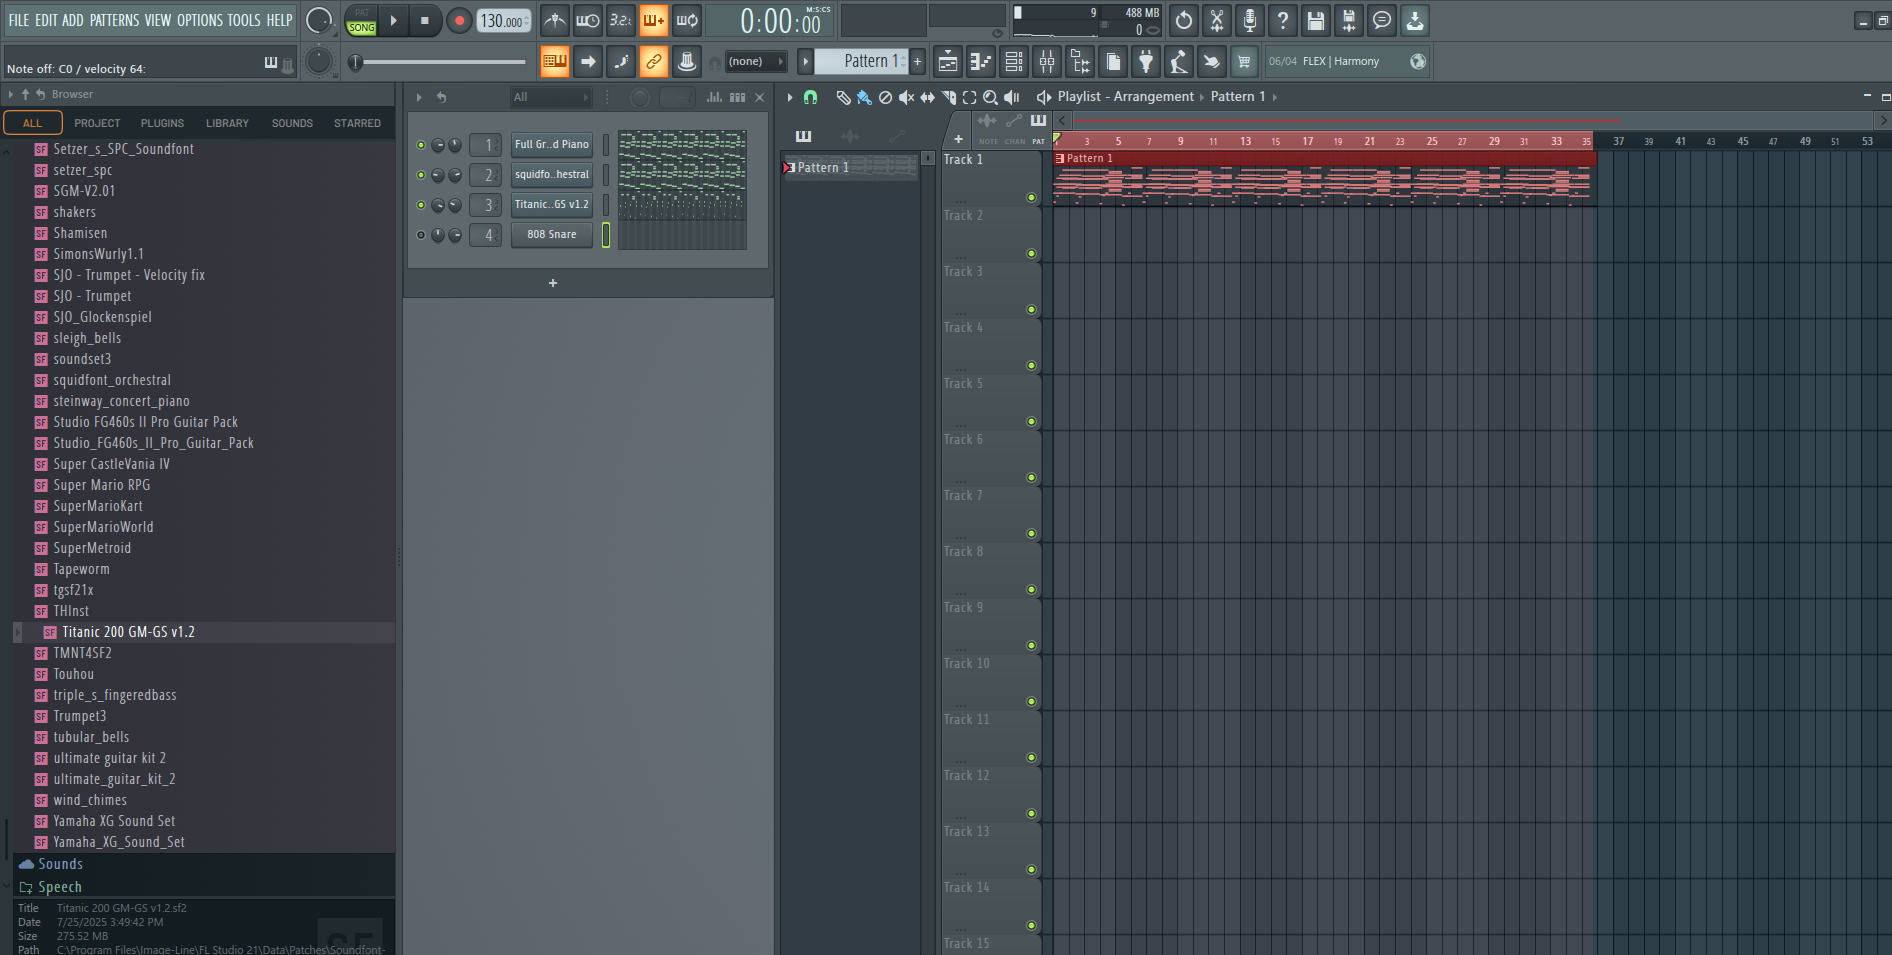Expand the Sounds browser folder
This screenshot has width=1892, height=955.
click(59, 864)
